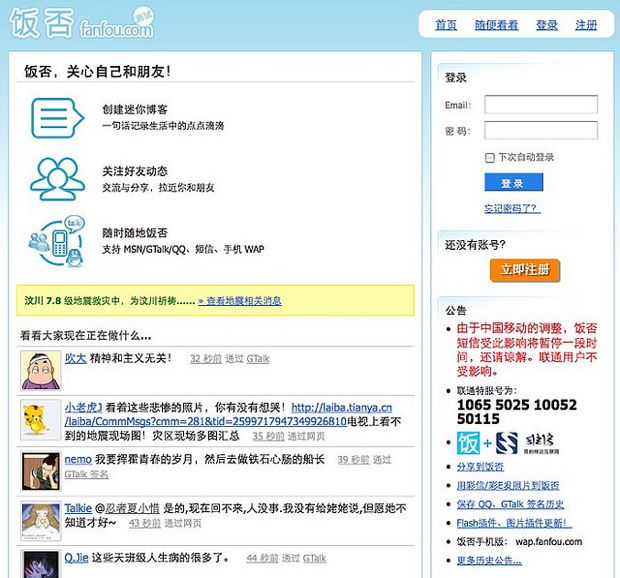The image size is (620, 578).
Task: Open the 忘记密码了? link
Action: coord(512,208)
